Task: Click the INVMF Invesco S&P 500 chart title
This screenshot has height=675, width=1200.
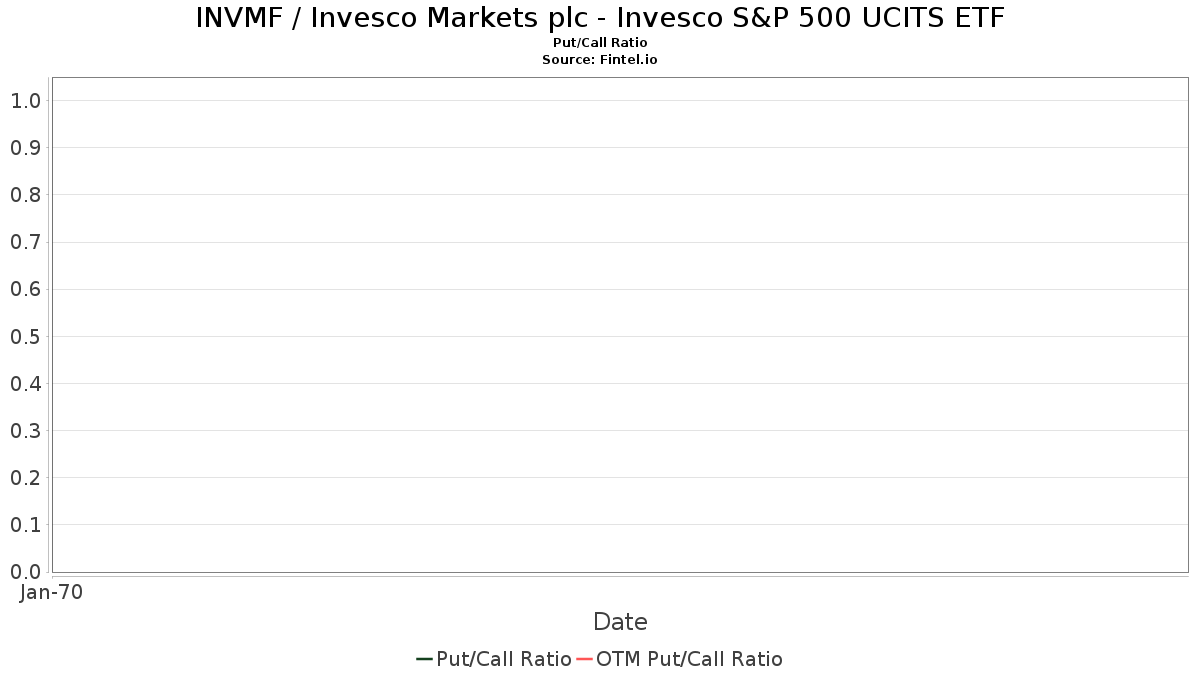Action: [x=600, y=18]
